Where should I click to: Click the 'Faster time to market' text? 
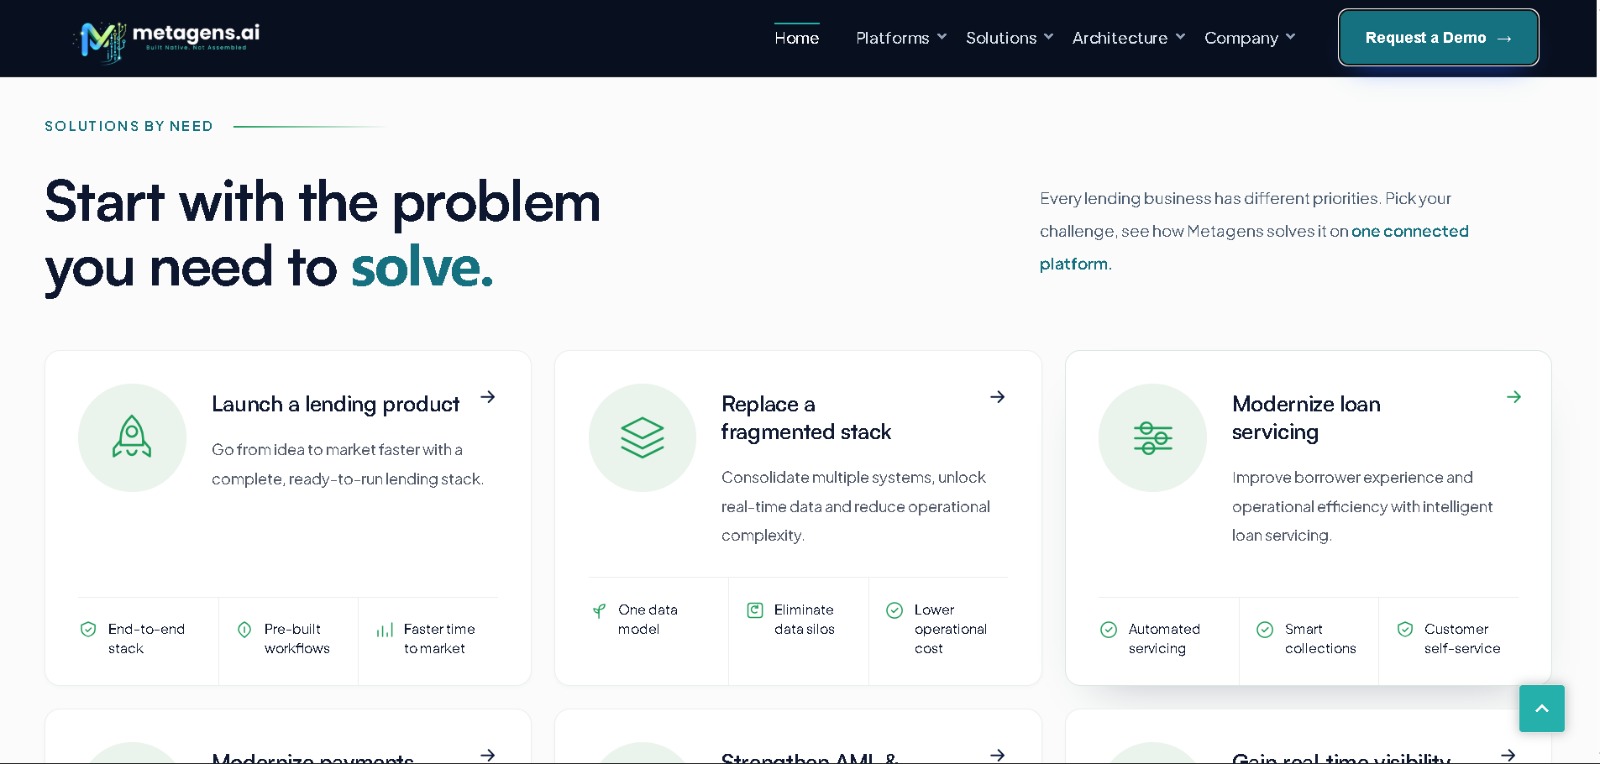439,639
